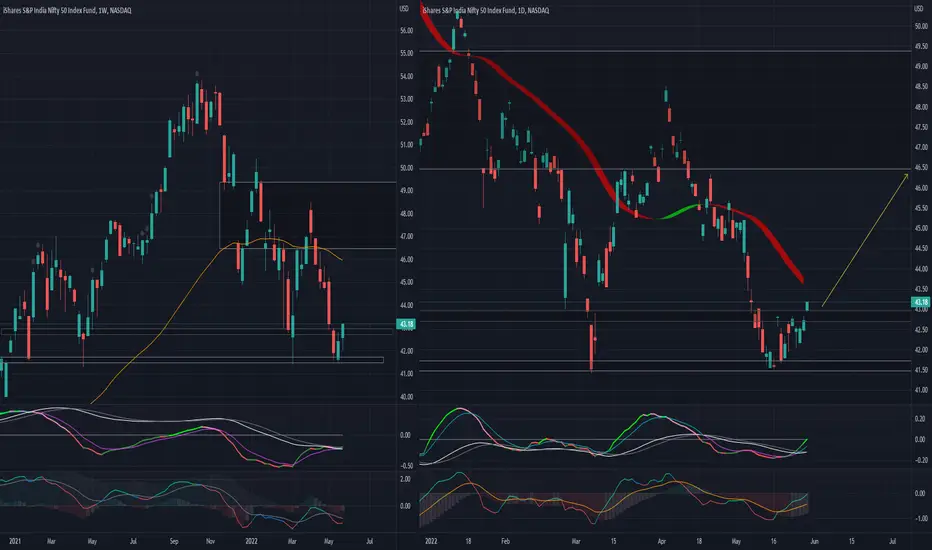Click the 56.00 price level on the weekly axis
The width and height of the screenshot is (932, 550).
(x=407, y=30)
